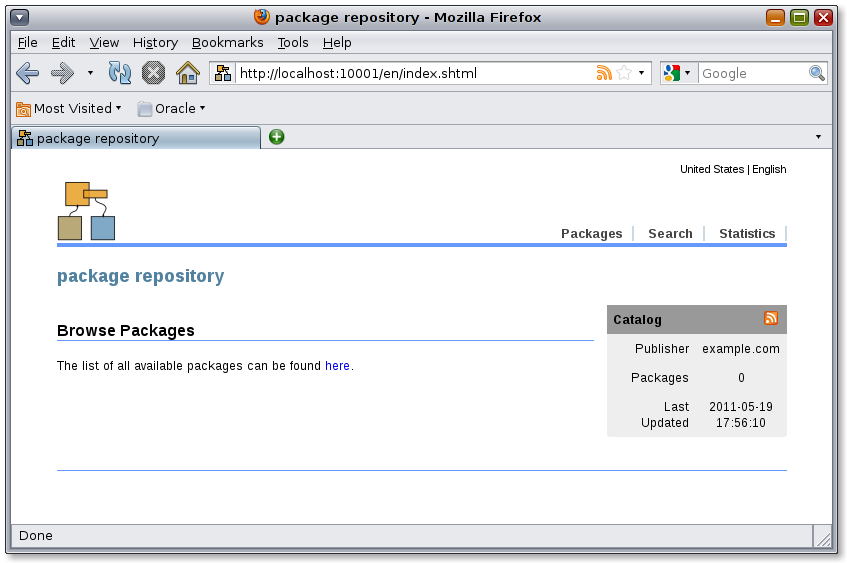The image size is (847, 563).
Task: Go to the Home page
Action: point(187,73)
